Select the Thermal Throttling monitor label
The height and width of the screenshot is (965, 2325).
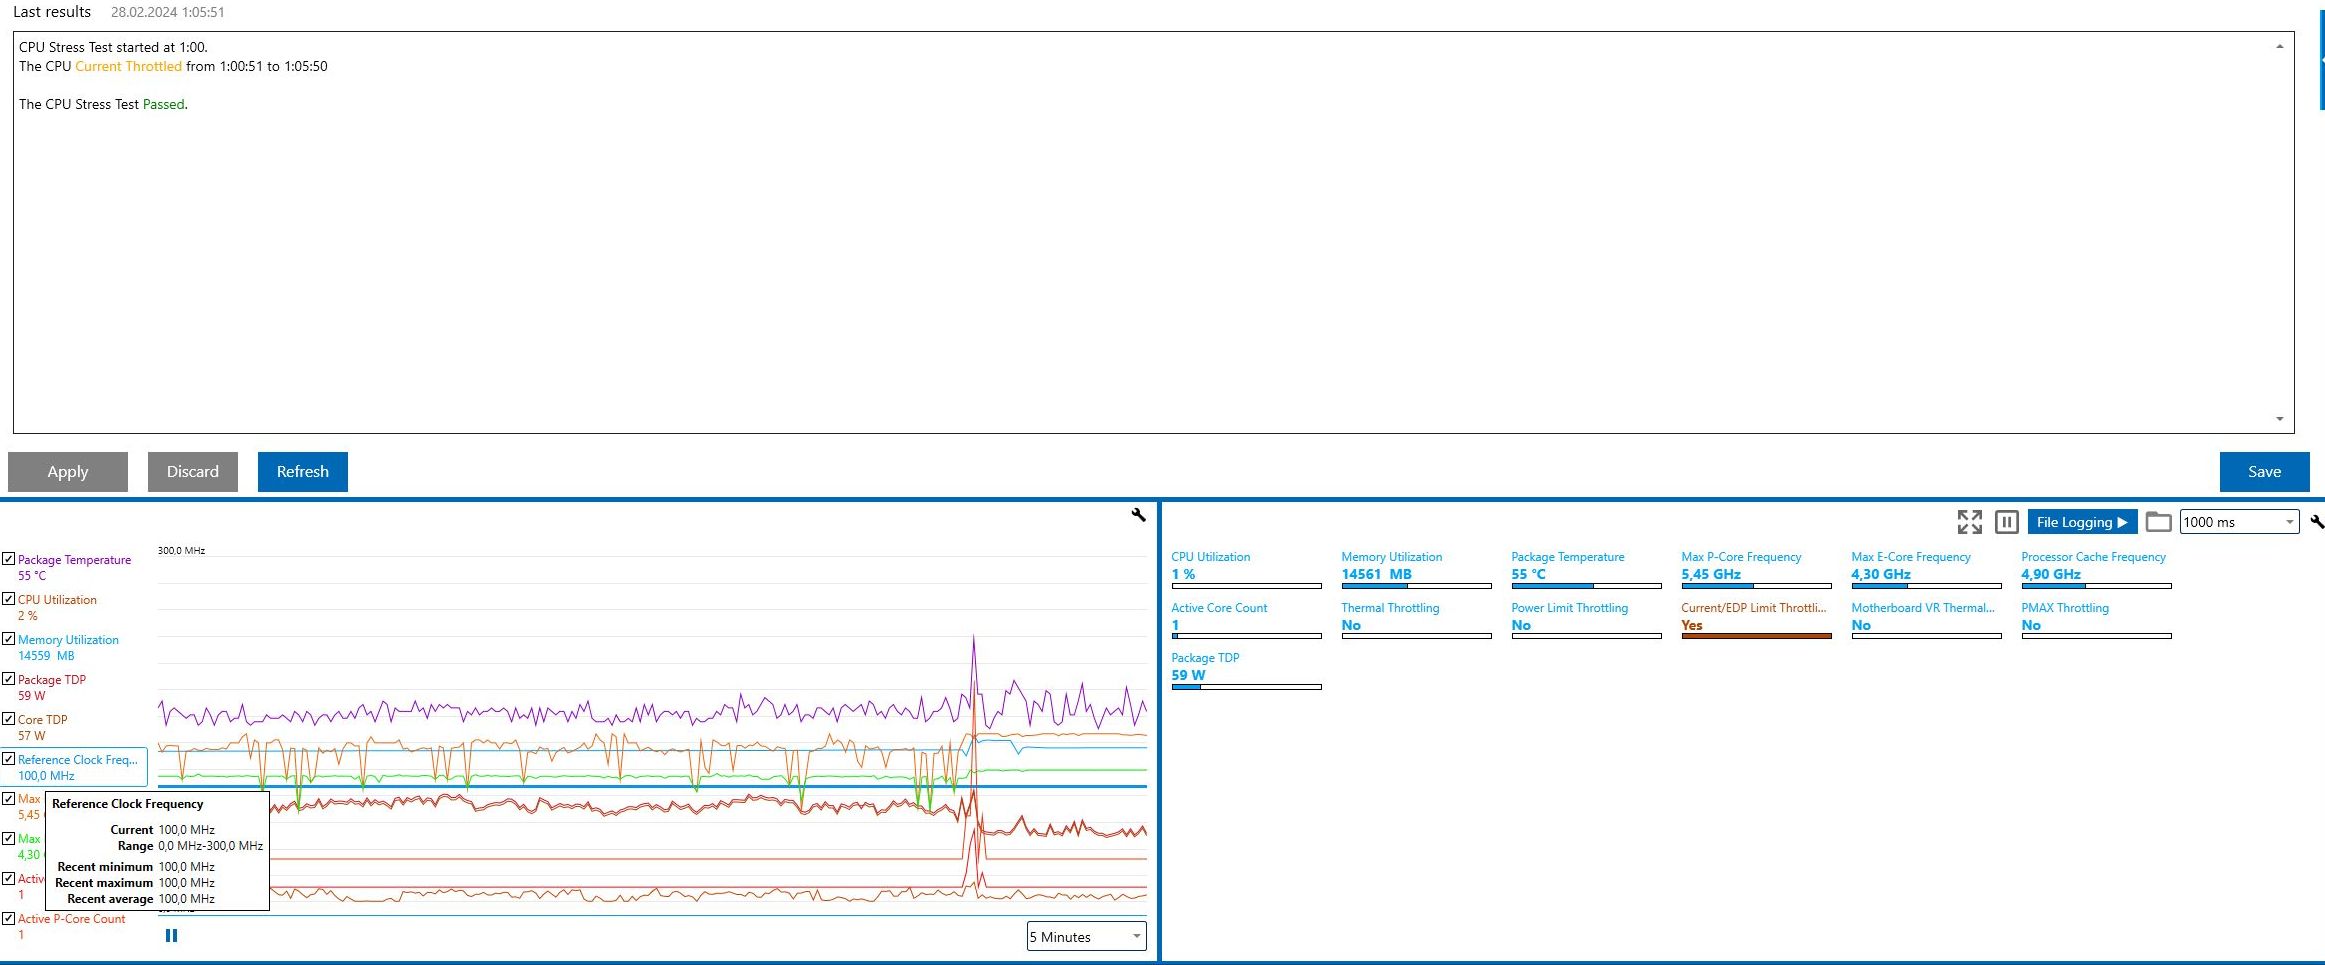[x=1390, y=608]
